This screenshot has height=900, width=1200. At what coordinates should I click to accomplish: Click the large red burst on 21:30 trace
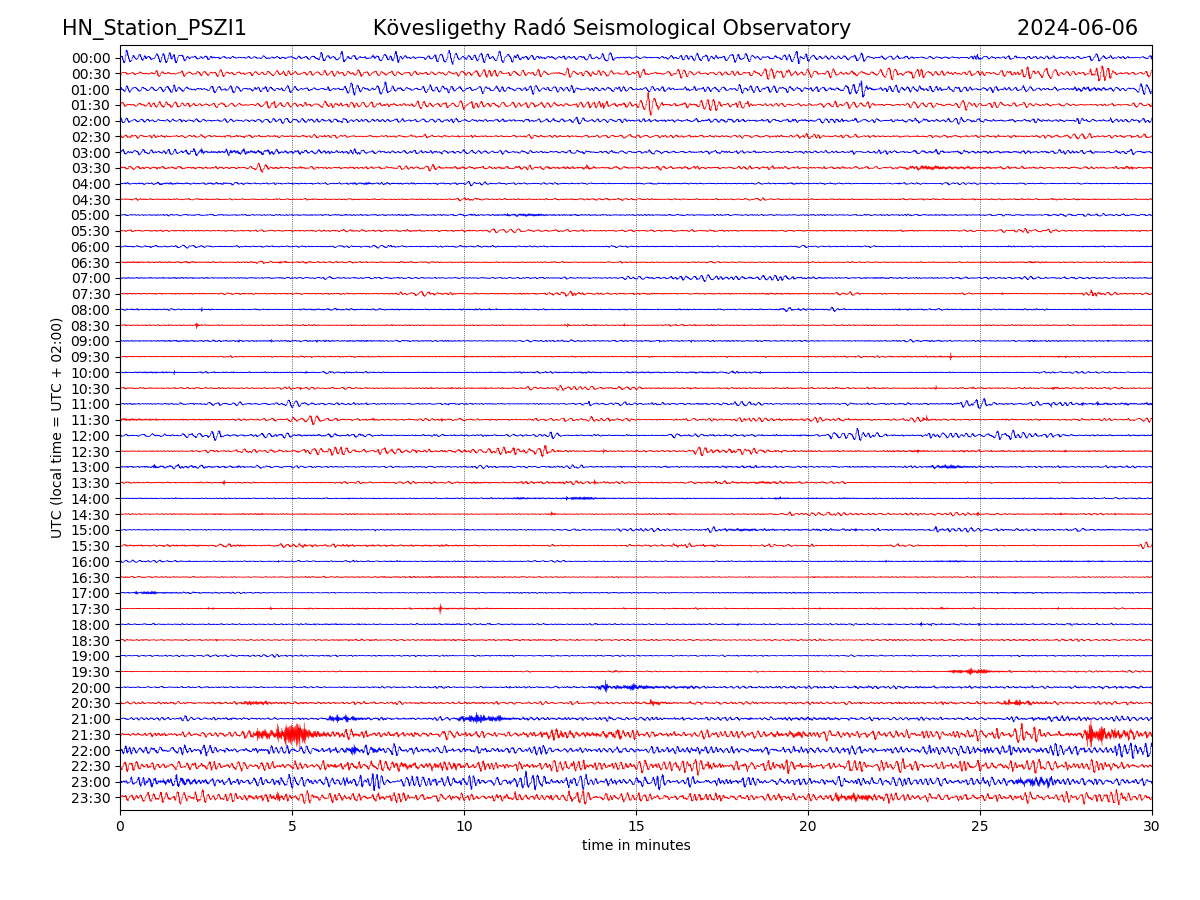coord(293,735)
